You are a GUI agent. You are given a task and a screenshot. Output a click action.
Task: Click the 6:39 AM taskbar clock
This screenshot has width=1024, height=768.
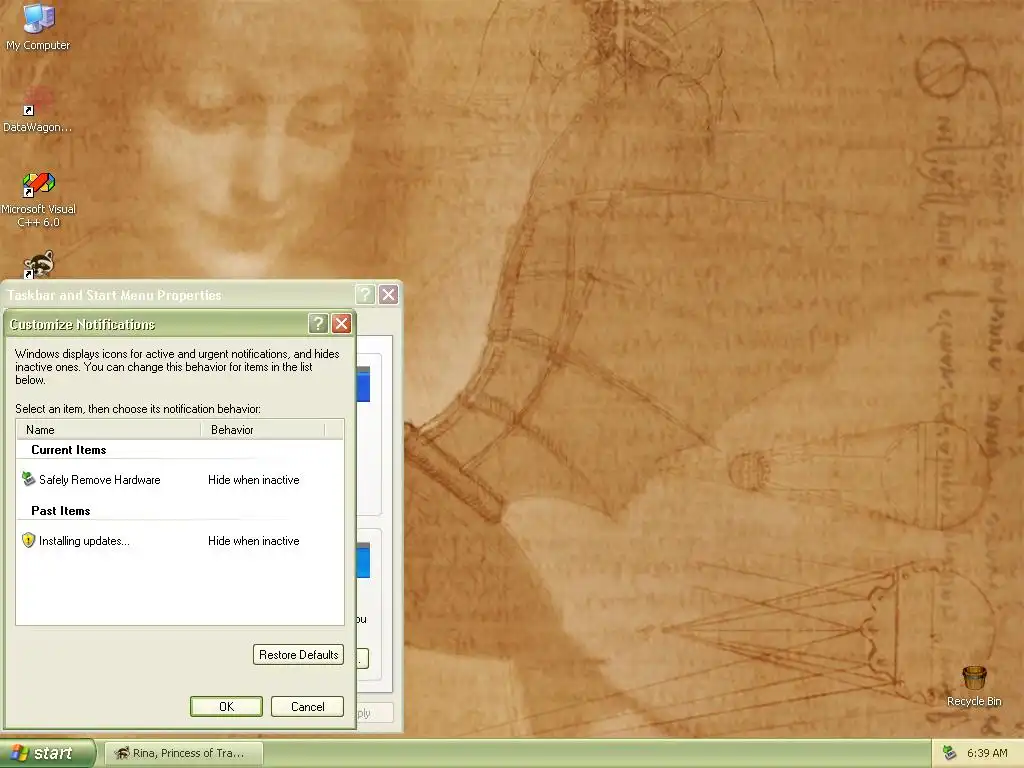pyautogui.click(x=987, y=753)
